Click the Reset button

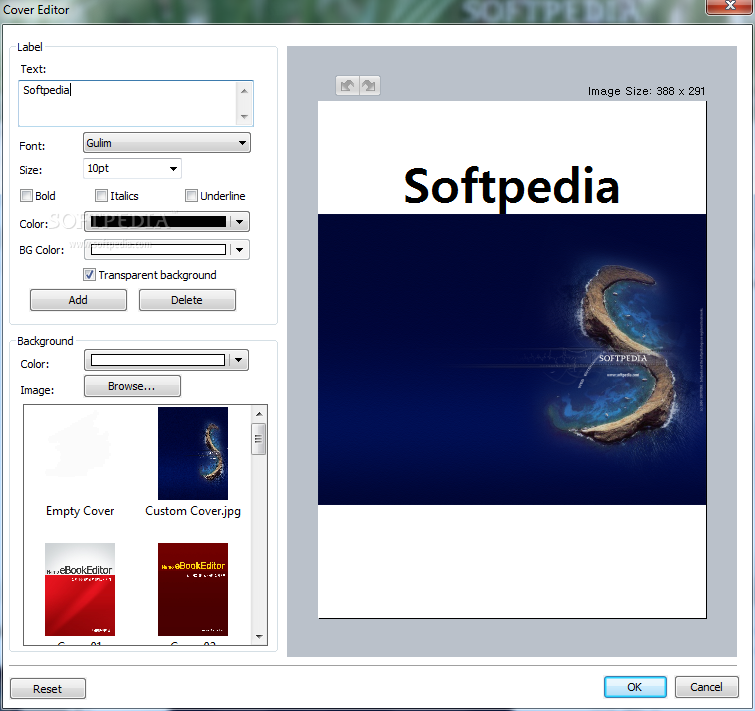click(48, 688)
